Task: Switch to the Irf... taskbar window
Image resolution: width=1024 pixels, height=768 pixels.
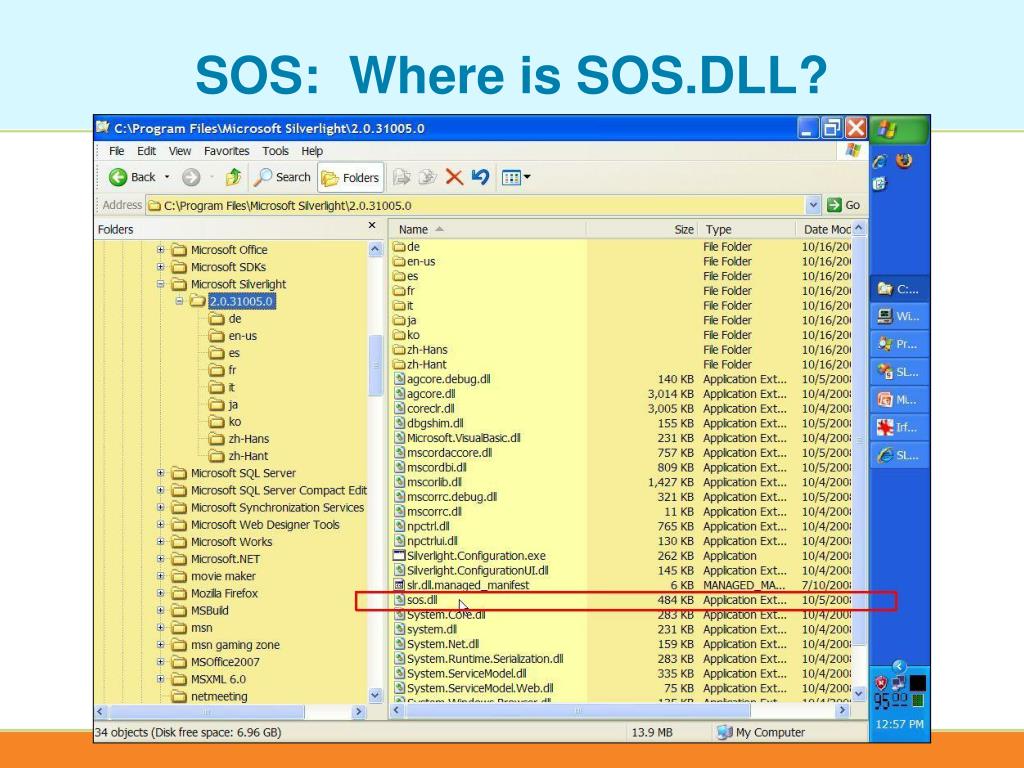Action: pos(899,428)
